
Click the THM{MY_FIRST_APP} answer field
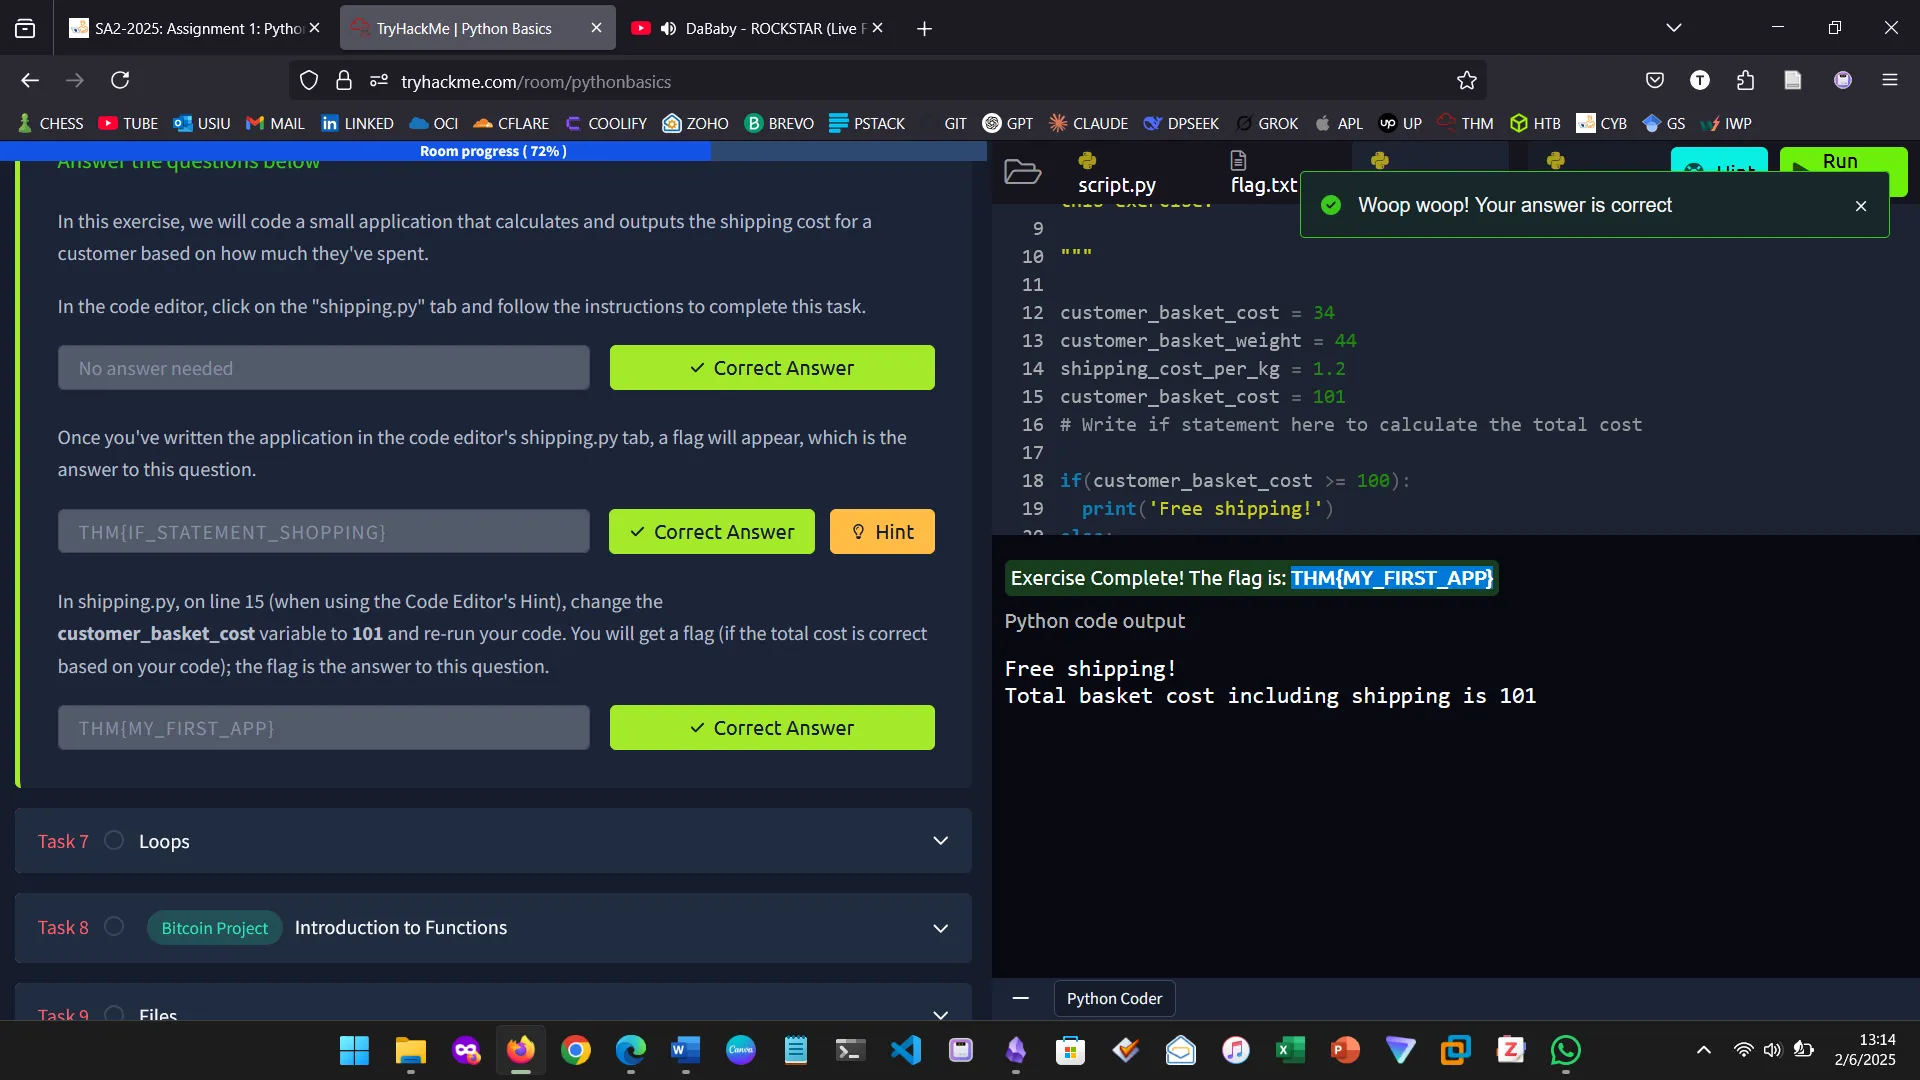tap(323, 728)
